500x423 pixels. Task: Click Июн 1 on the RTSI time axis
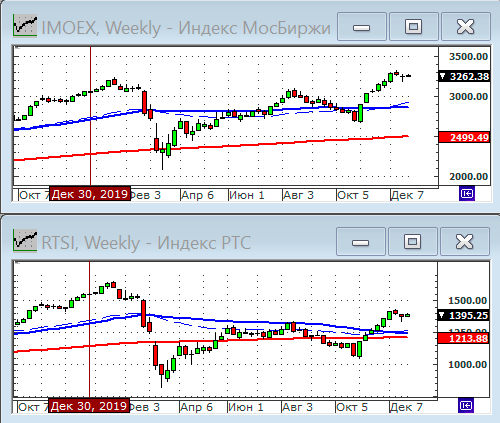tap(246, 407)
